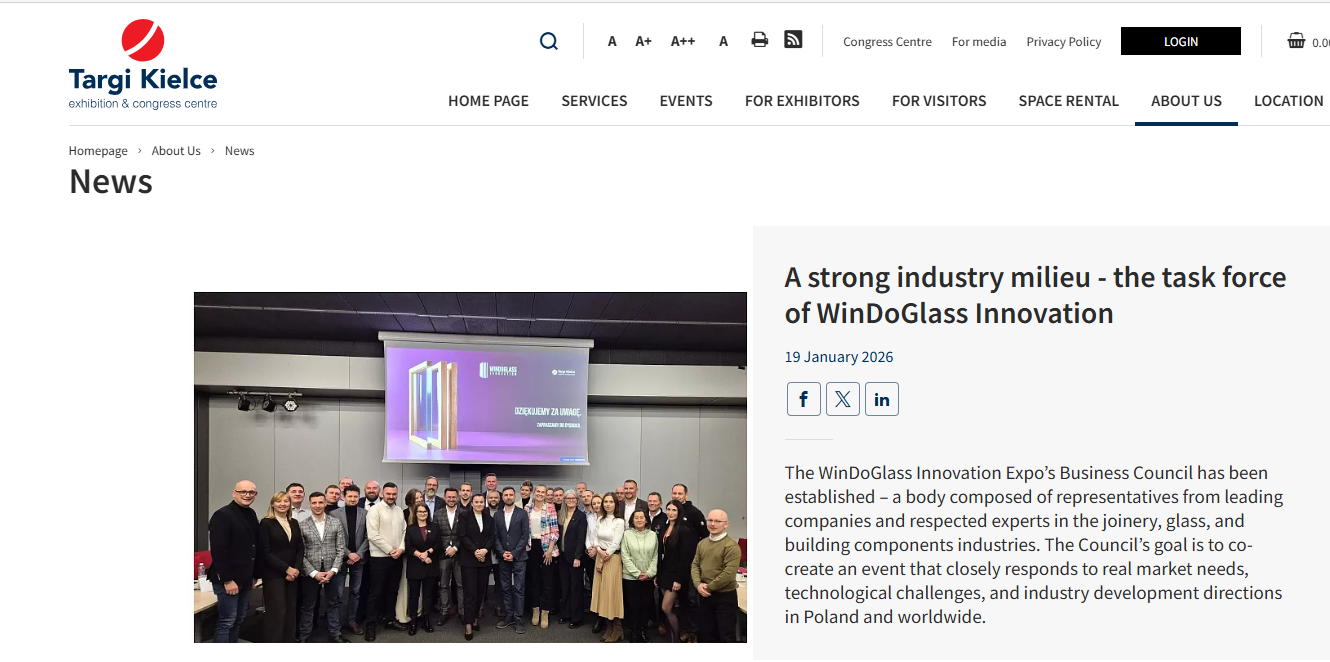This screenshot has width=1330, height=662.
Task: Increase font size with A+
Action: click(x=643, y=41)
